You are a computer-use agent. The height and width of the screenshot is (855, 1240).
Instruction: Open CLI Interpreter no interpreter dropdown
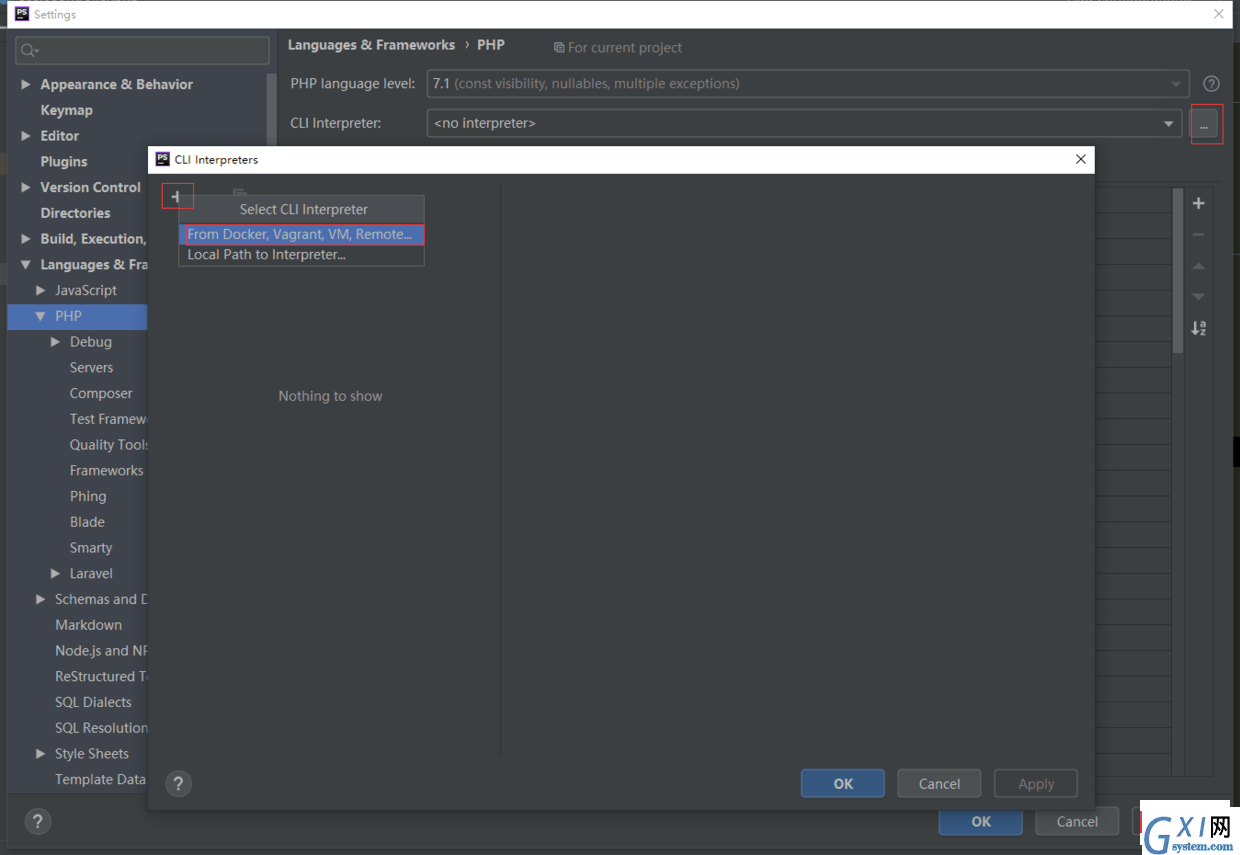point(804,124)
